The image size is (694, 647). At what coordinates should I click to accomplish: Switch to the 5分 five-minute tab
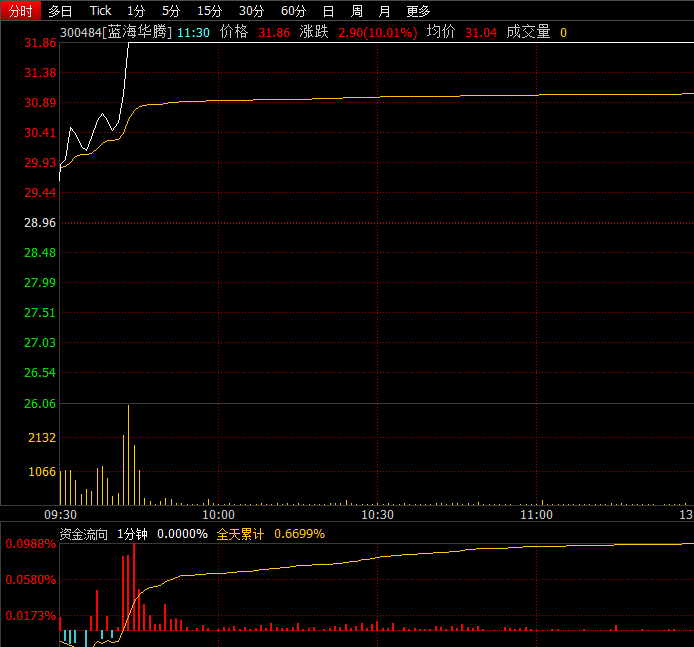171,11
